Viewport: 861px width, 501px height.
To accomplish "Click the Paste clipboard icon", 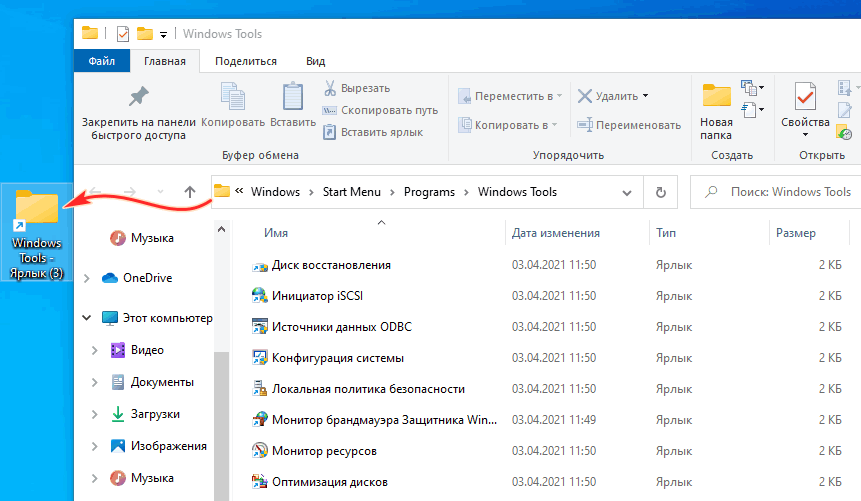I will pos(293,97).
